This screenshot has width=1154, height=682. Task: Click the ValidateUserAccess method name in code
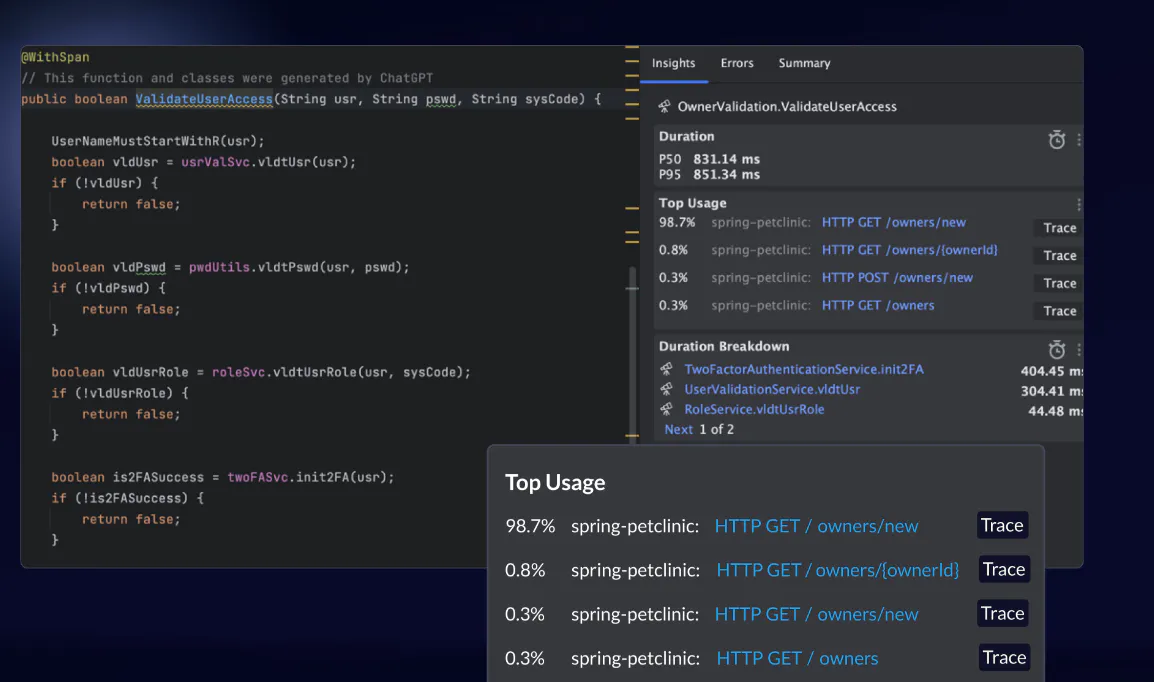[x=204, y=99]
